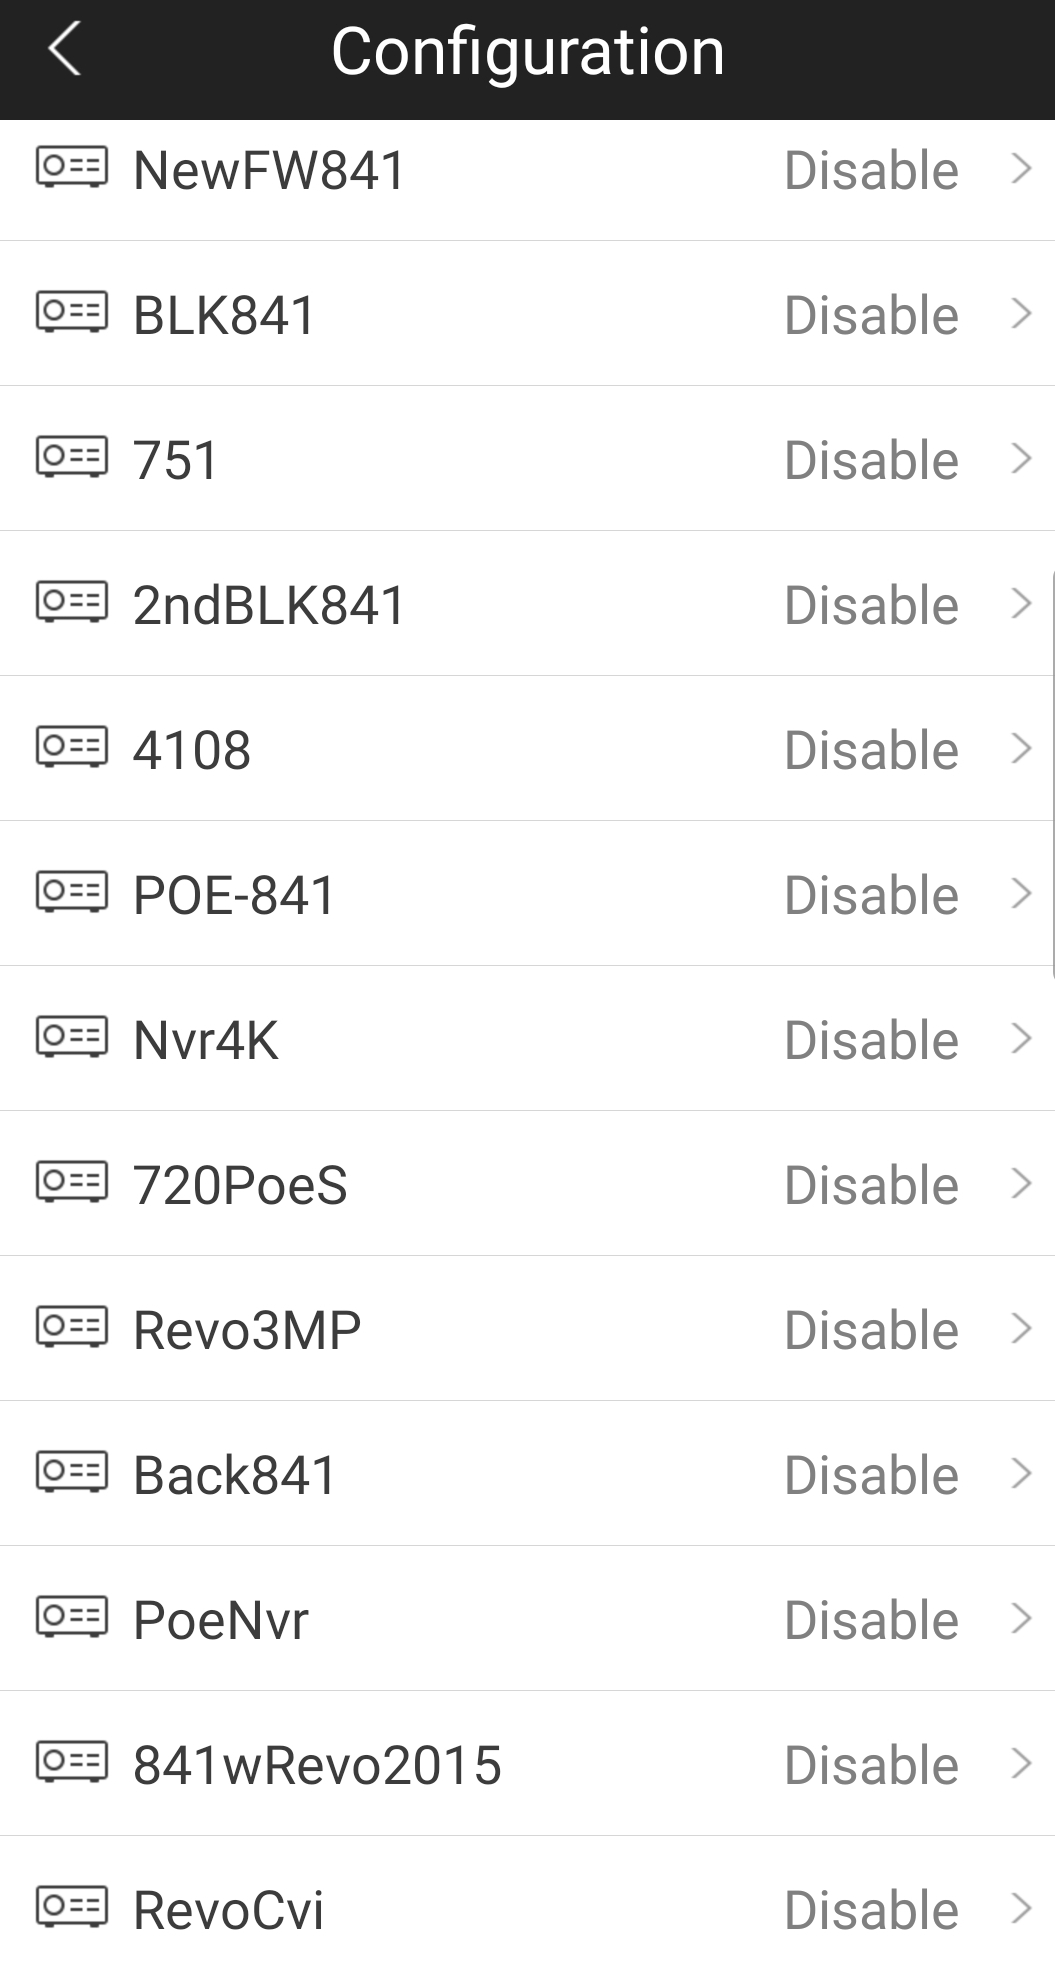Click the device icon beside 4108
1055x1977 pixels.
(72, 747)
